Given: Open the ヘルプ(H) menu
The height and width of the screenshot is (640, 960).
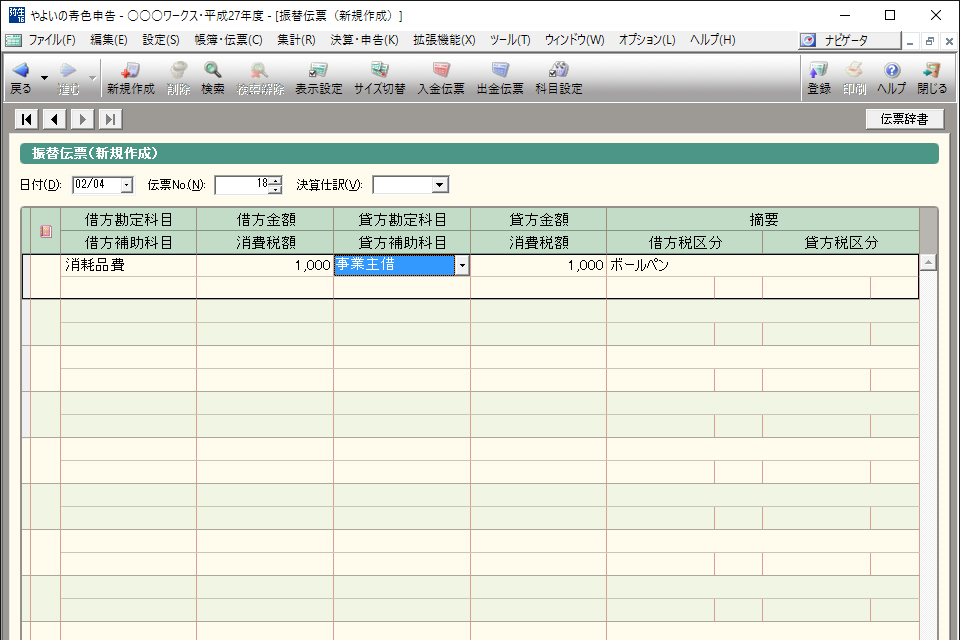Looking at the screenshot, I should pyautogui.click(x=713, y=40).
